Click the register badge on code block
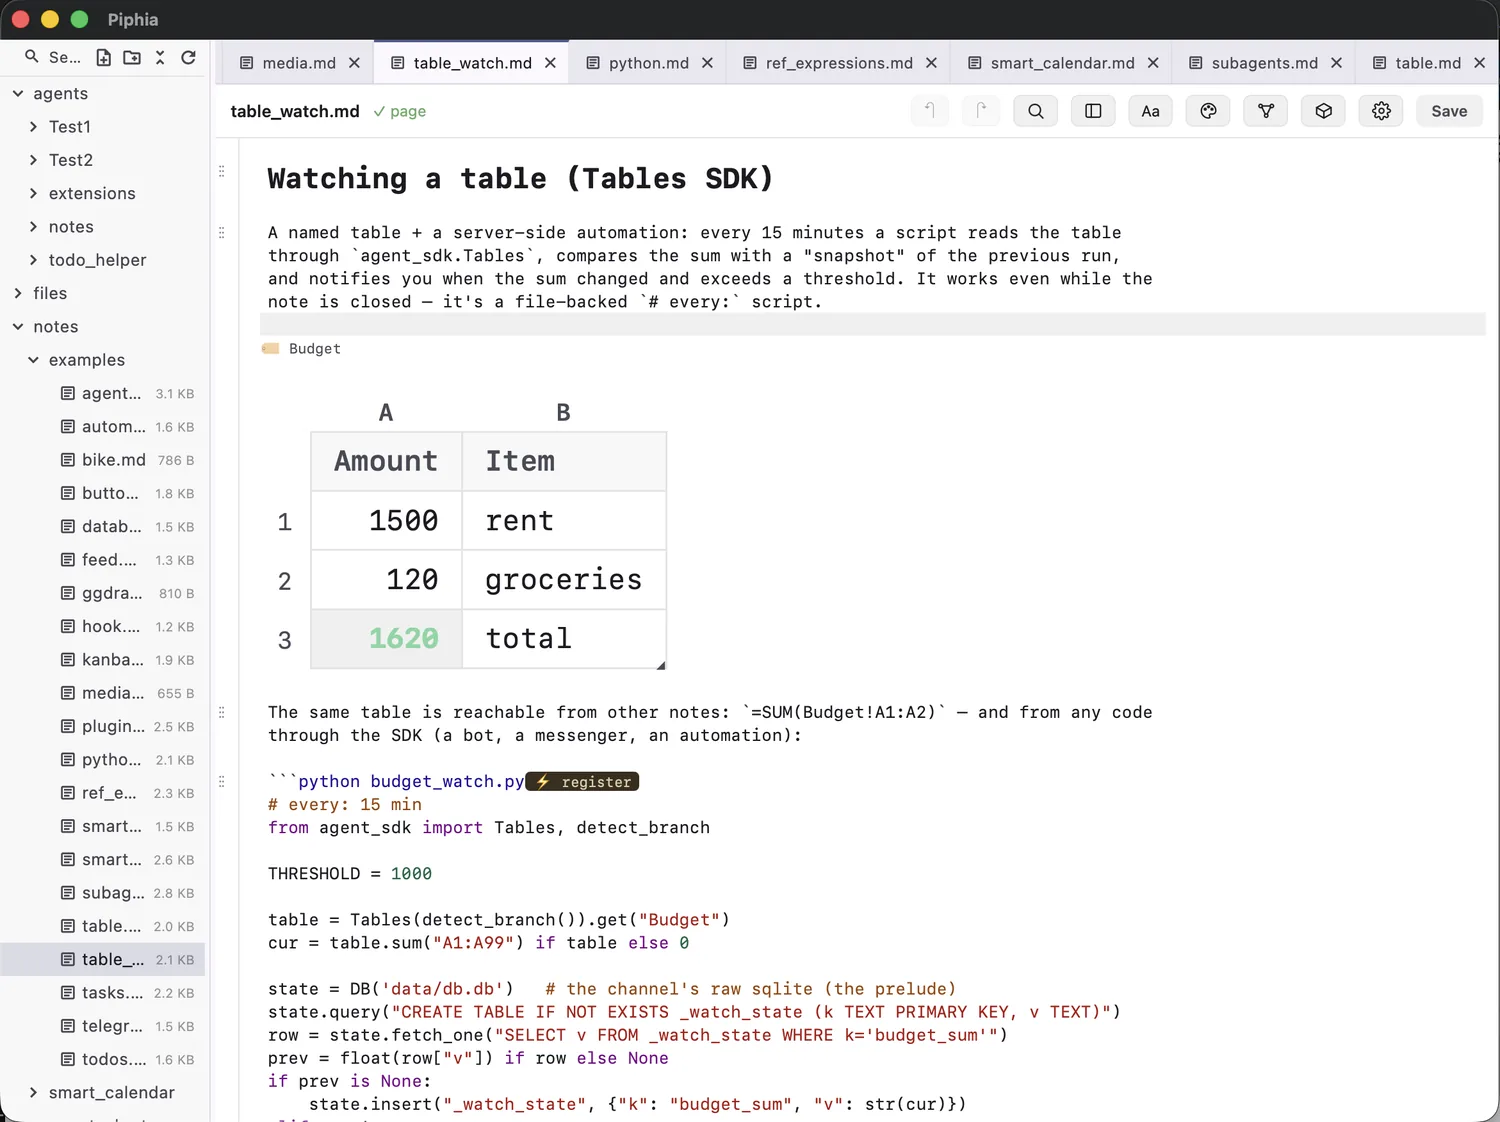 click(582, 782)
